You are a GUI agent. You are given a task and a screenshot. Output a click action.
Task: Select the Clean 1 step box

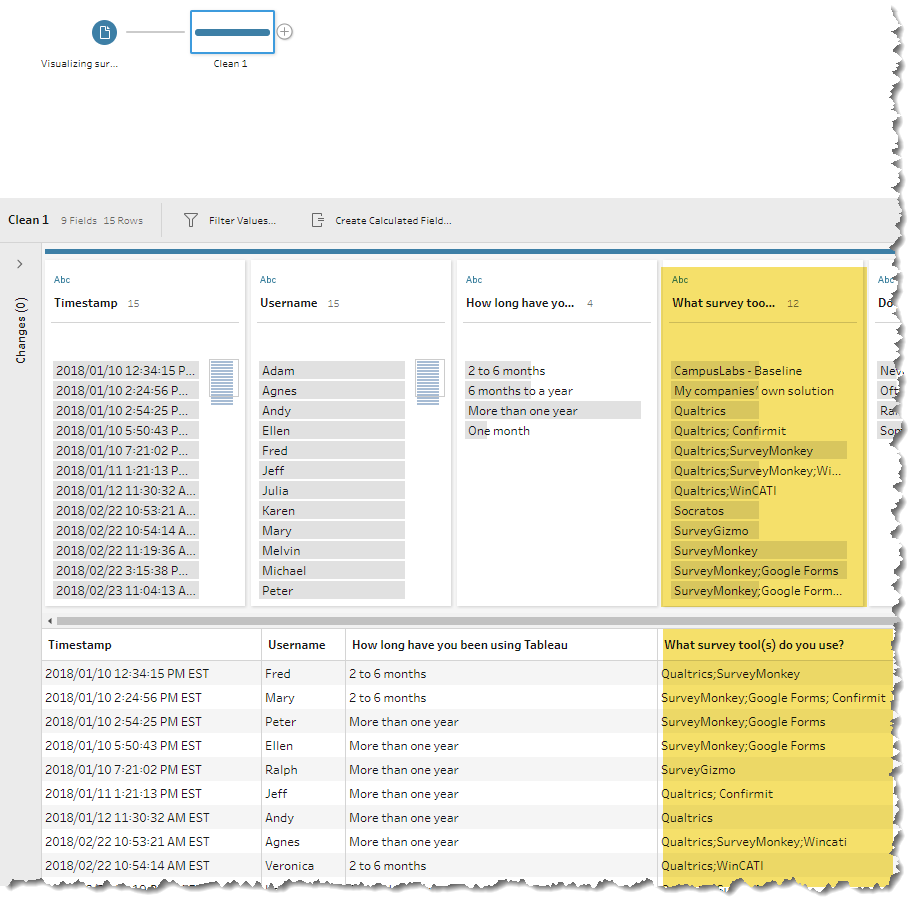point(232,32)
